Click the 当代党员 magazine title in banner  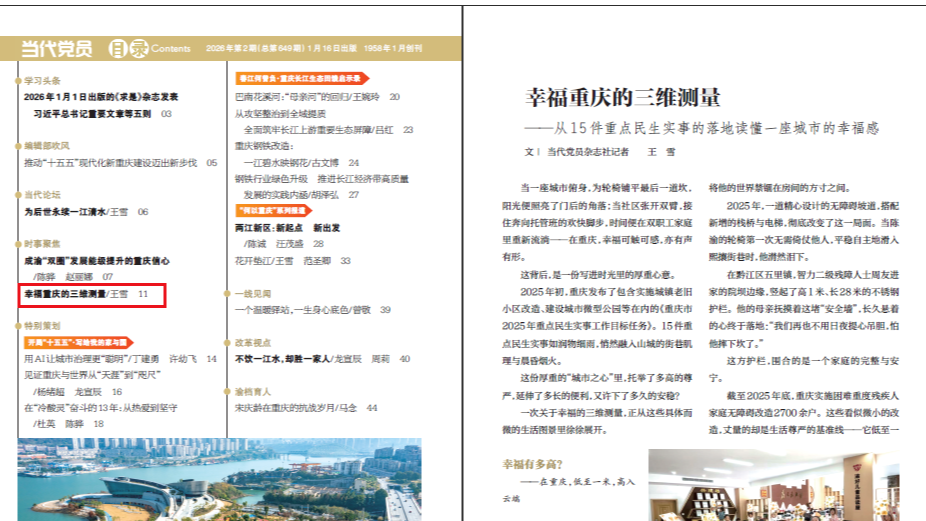pos(57,48)
